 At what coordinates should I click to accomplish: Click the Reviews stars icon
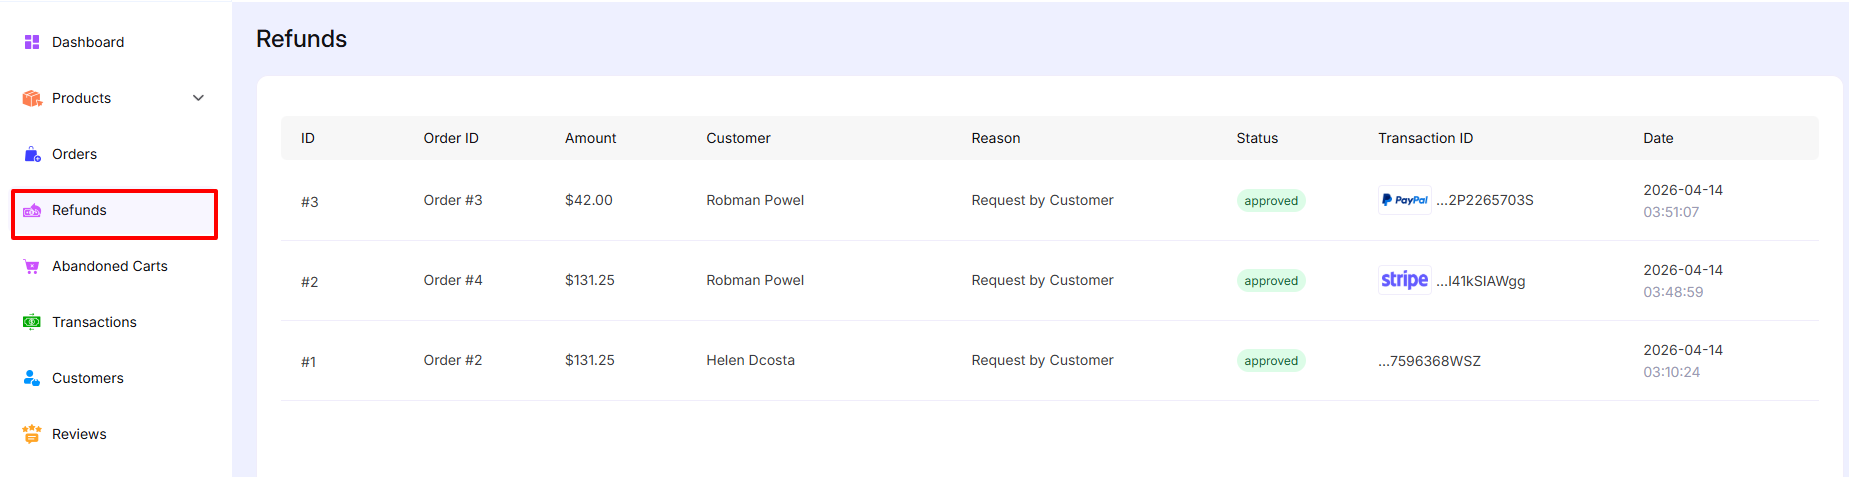32,434
